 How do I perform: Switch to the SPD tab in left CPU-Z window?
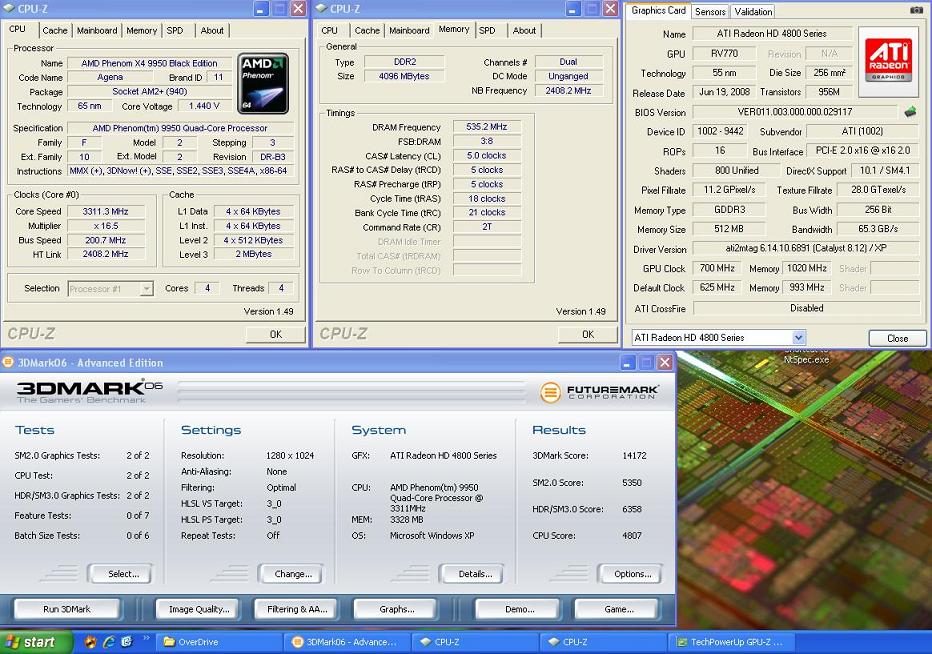click(x=175, y=30)
